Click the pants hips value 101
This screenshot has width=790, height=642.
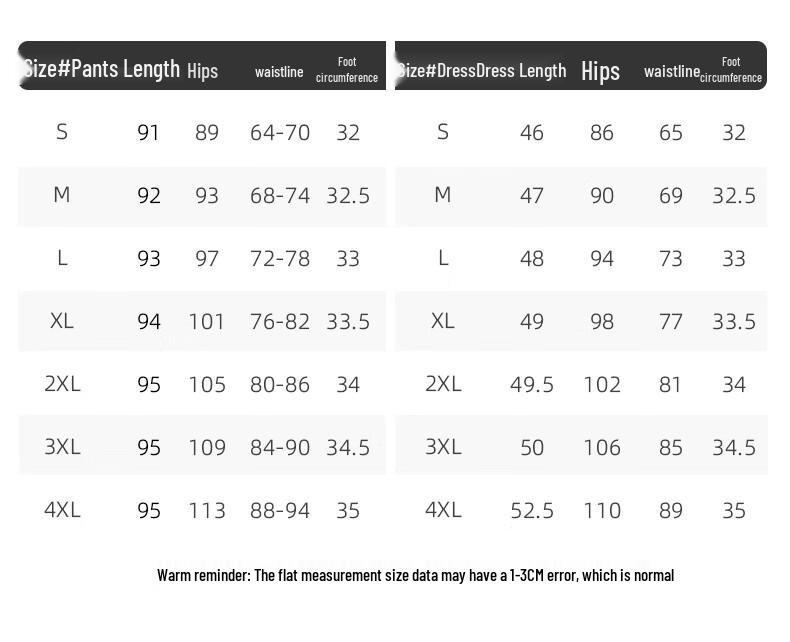[x=207, y=322]
